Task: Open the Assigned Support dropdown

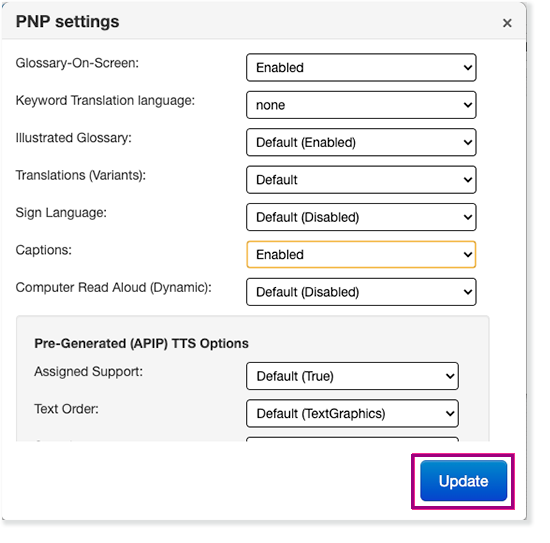Action: 352,376
